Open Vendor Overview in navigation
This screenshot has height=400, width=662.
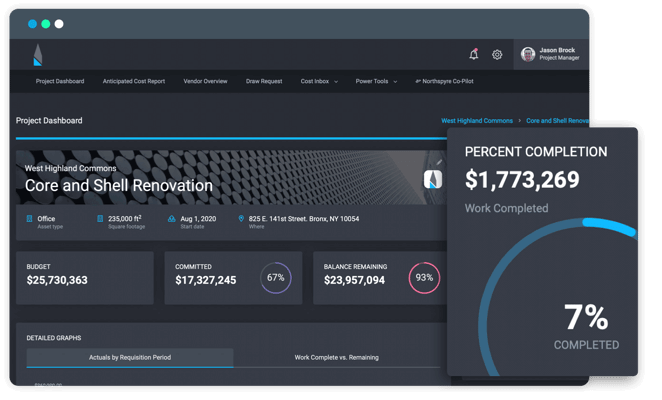coord(205,82)
